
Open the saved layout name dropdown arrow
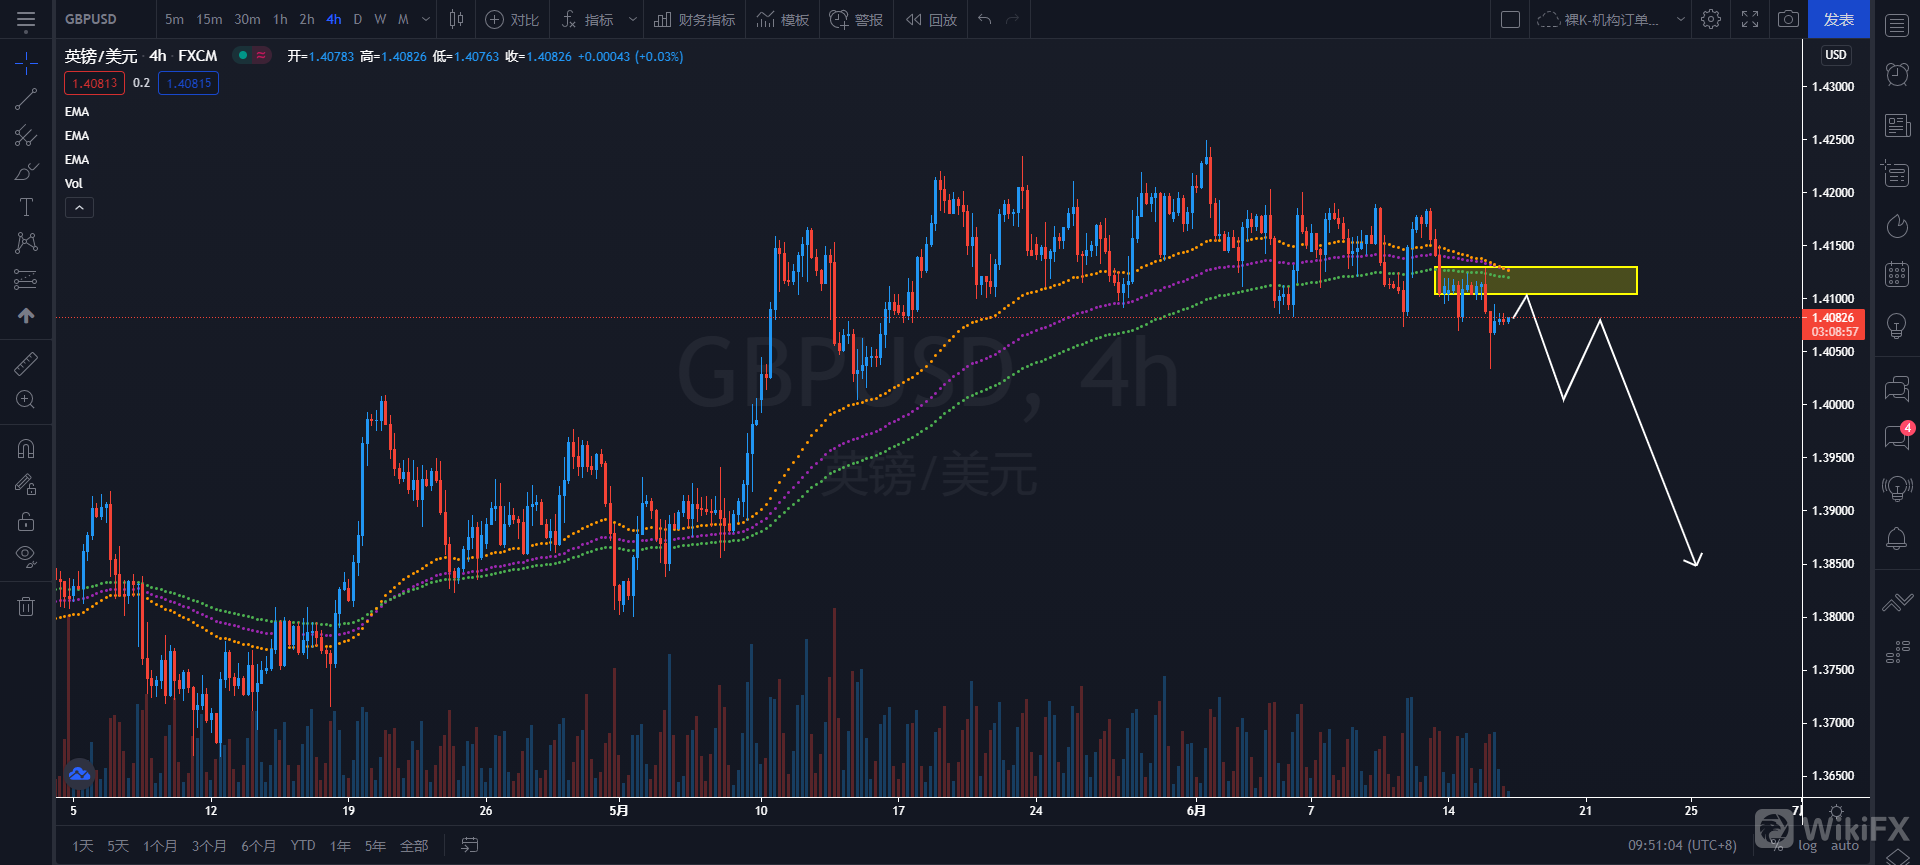(x=1680, y=19)
